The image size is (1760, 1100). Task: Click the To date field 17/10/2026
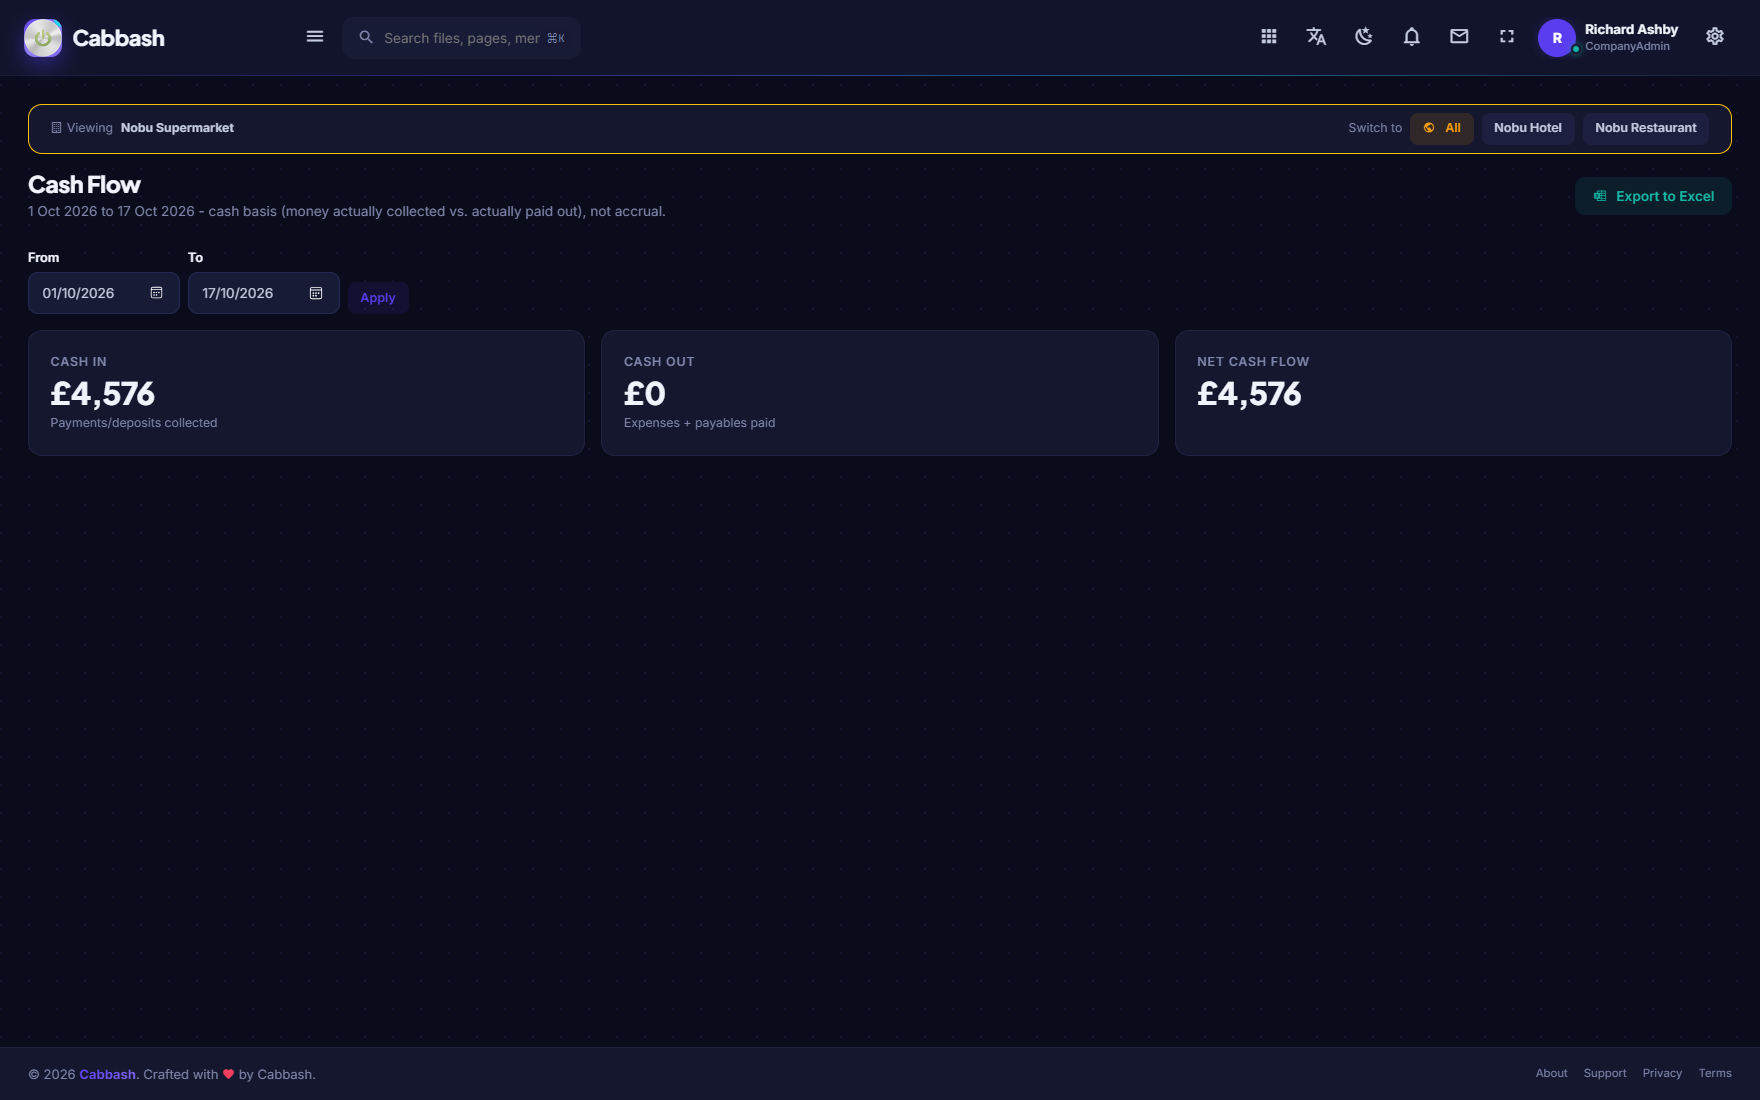264,293
